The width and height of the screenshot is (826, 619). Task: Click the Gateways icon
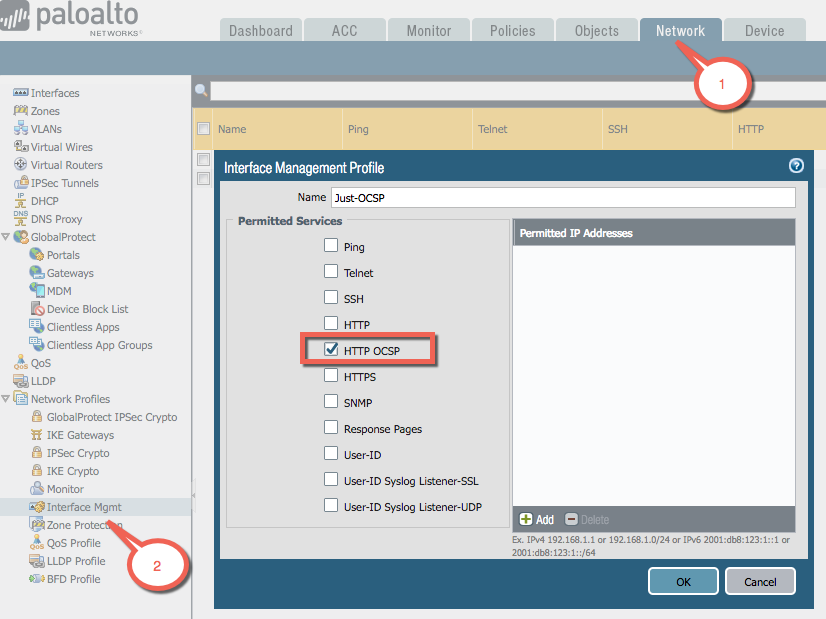tap(37, 273)
